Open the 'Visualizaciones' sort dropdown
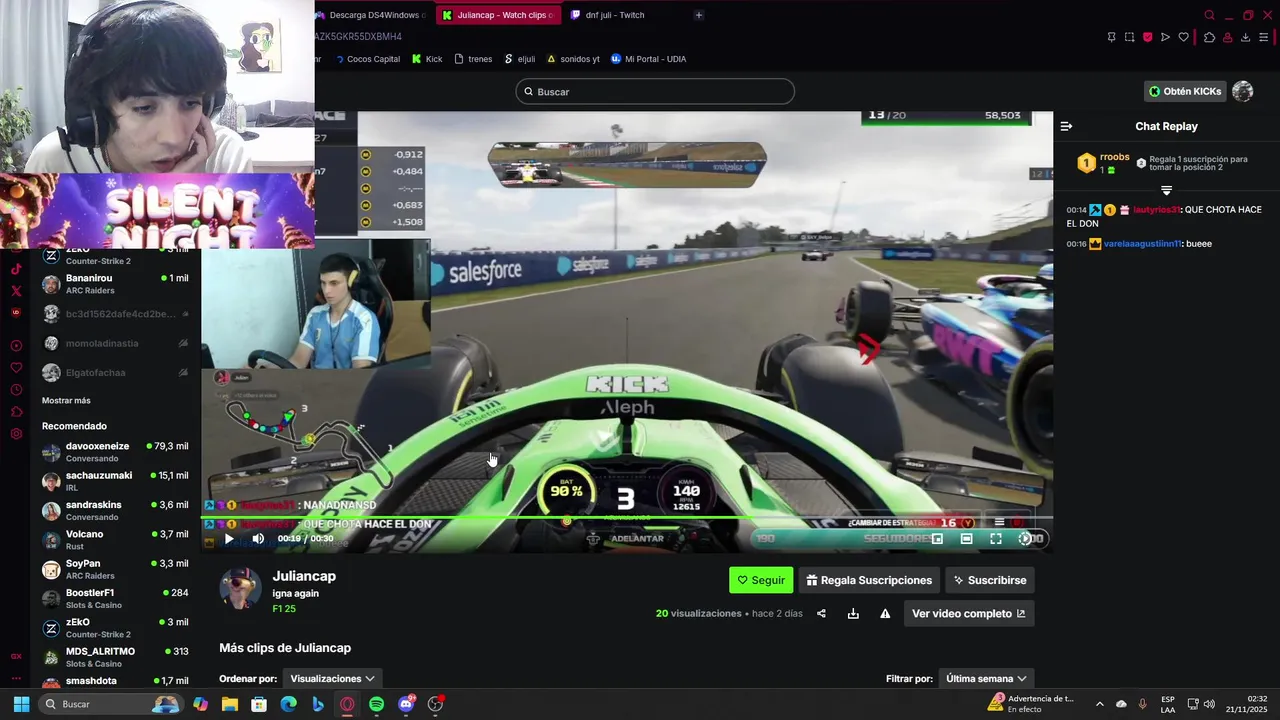1280x720 pixels. click(332, 679)
